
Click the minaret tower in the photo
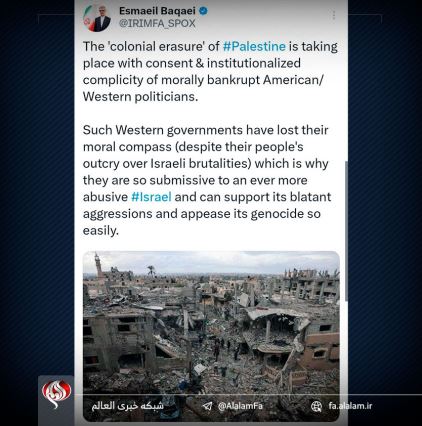click(x=98, y=266)
